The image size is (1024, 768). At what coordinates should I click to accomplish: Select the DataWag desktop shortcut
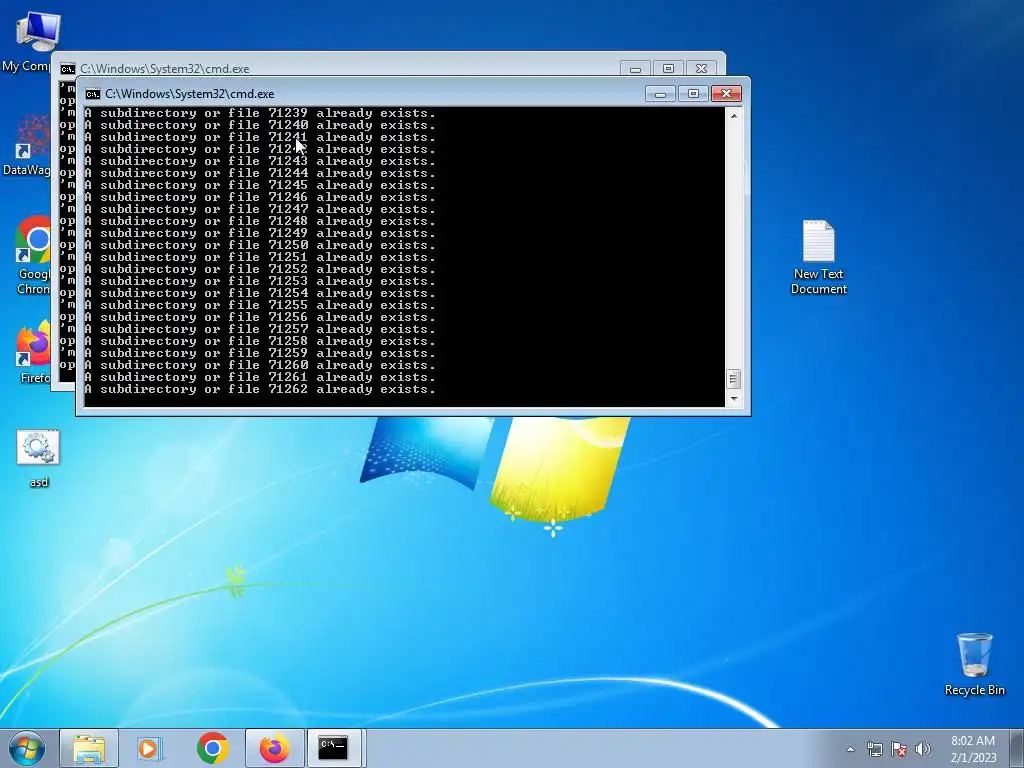click(29, 145)
